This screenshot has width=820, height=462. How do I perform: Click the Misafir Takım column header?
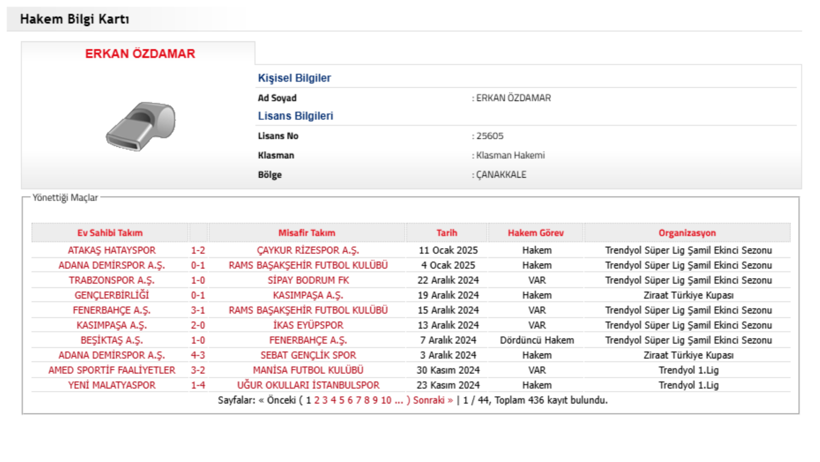click(x=307, y=233)
